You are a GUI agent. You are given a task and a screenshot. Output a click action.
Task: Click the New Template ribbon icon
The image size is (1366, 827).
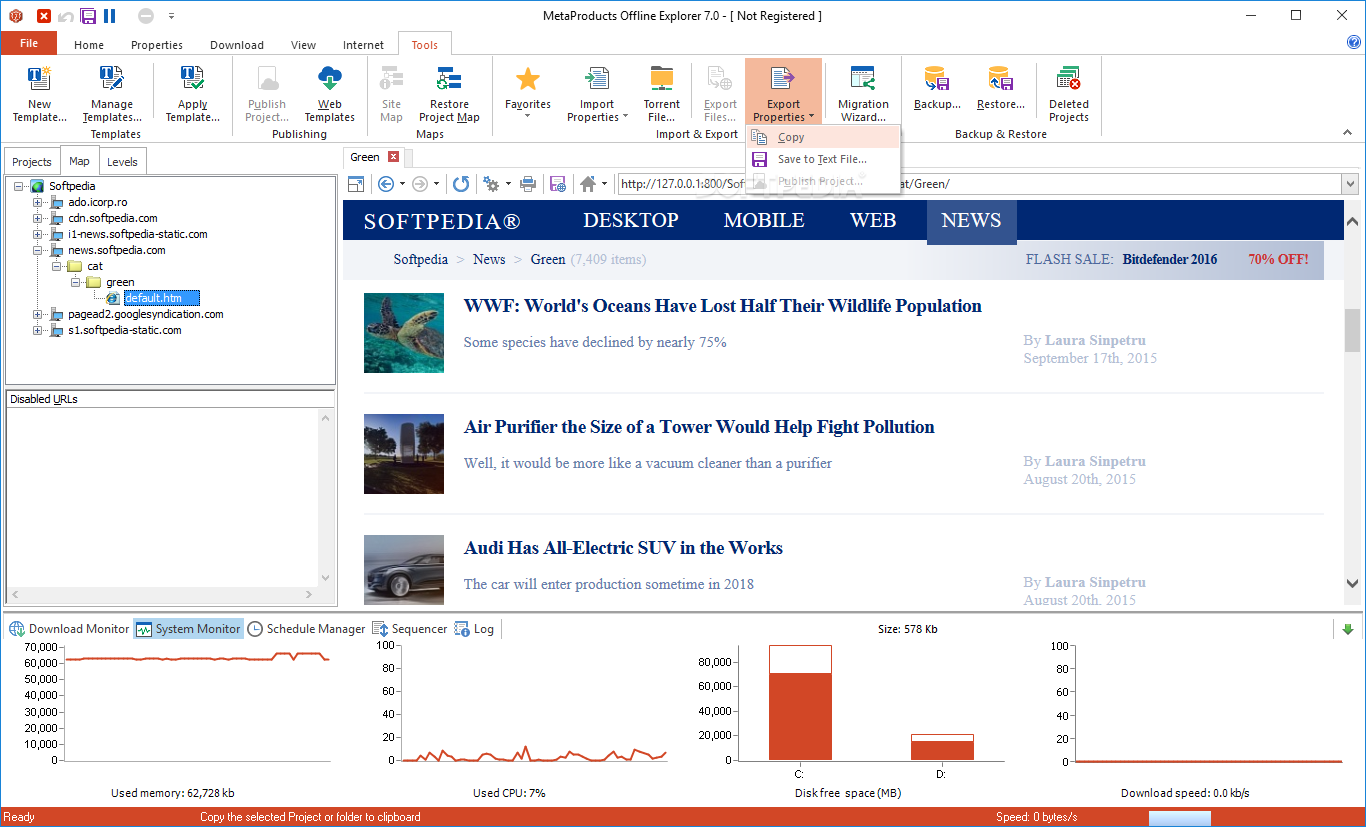tap(39, 94)
